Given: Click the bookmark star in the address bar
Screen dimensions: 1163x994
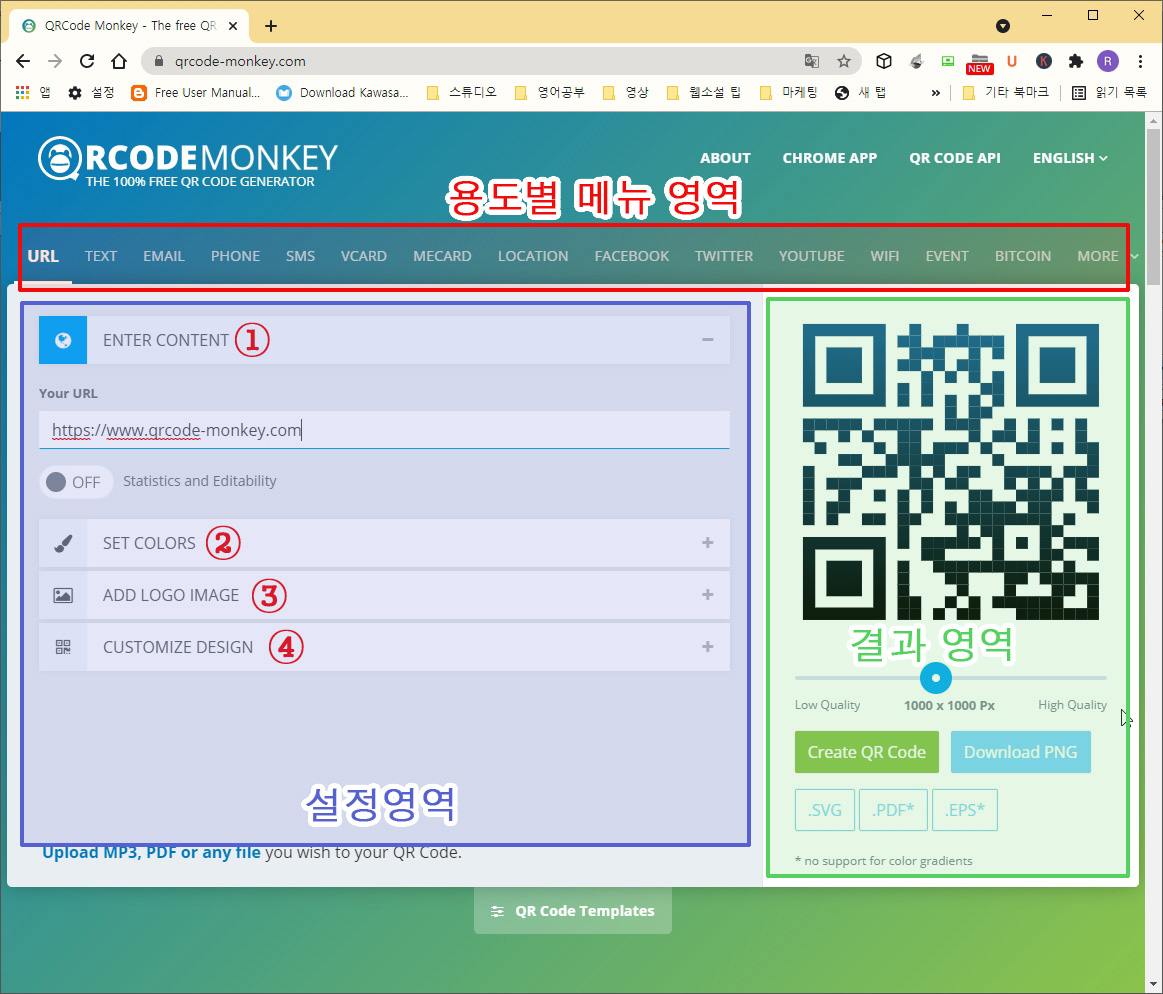Looking at the screenshot, I should pyautogui.click(x=845, y=61).
